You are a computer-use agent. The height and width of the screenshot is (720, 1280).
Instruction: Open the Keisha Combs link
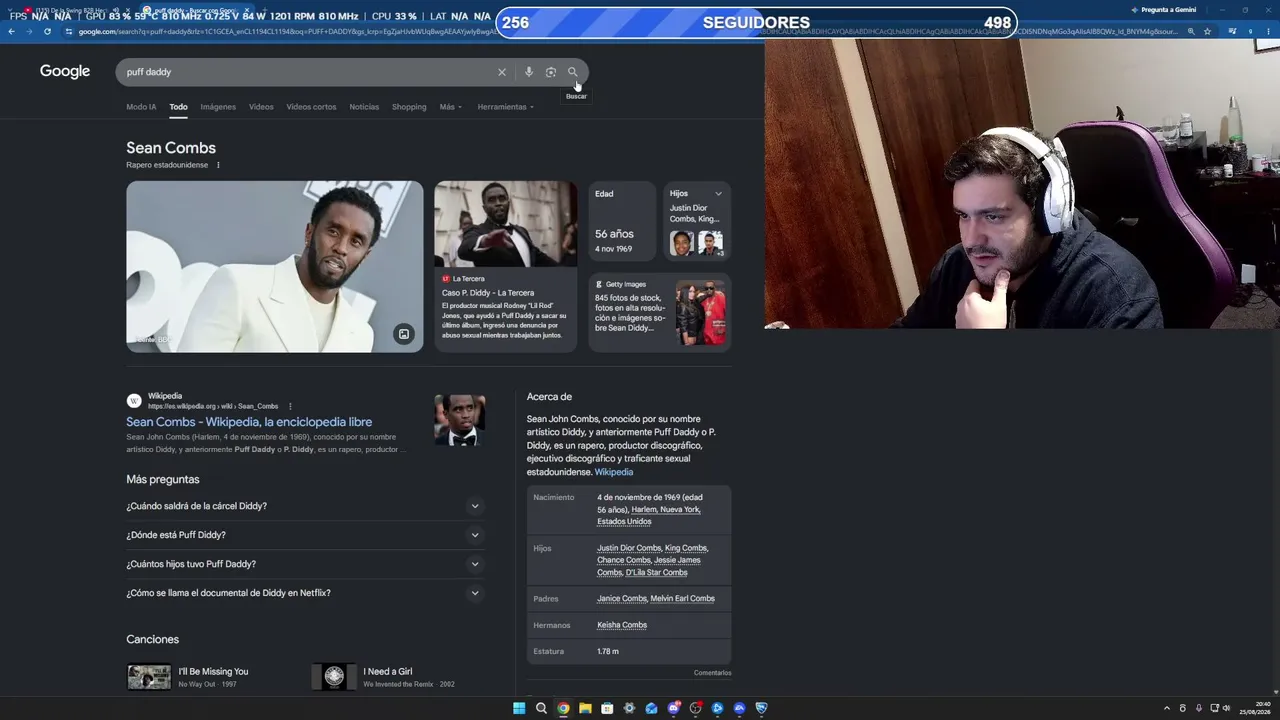[622, 625]
